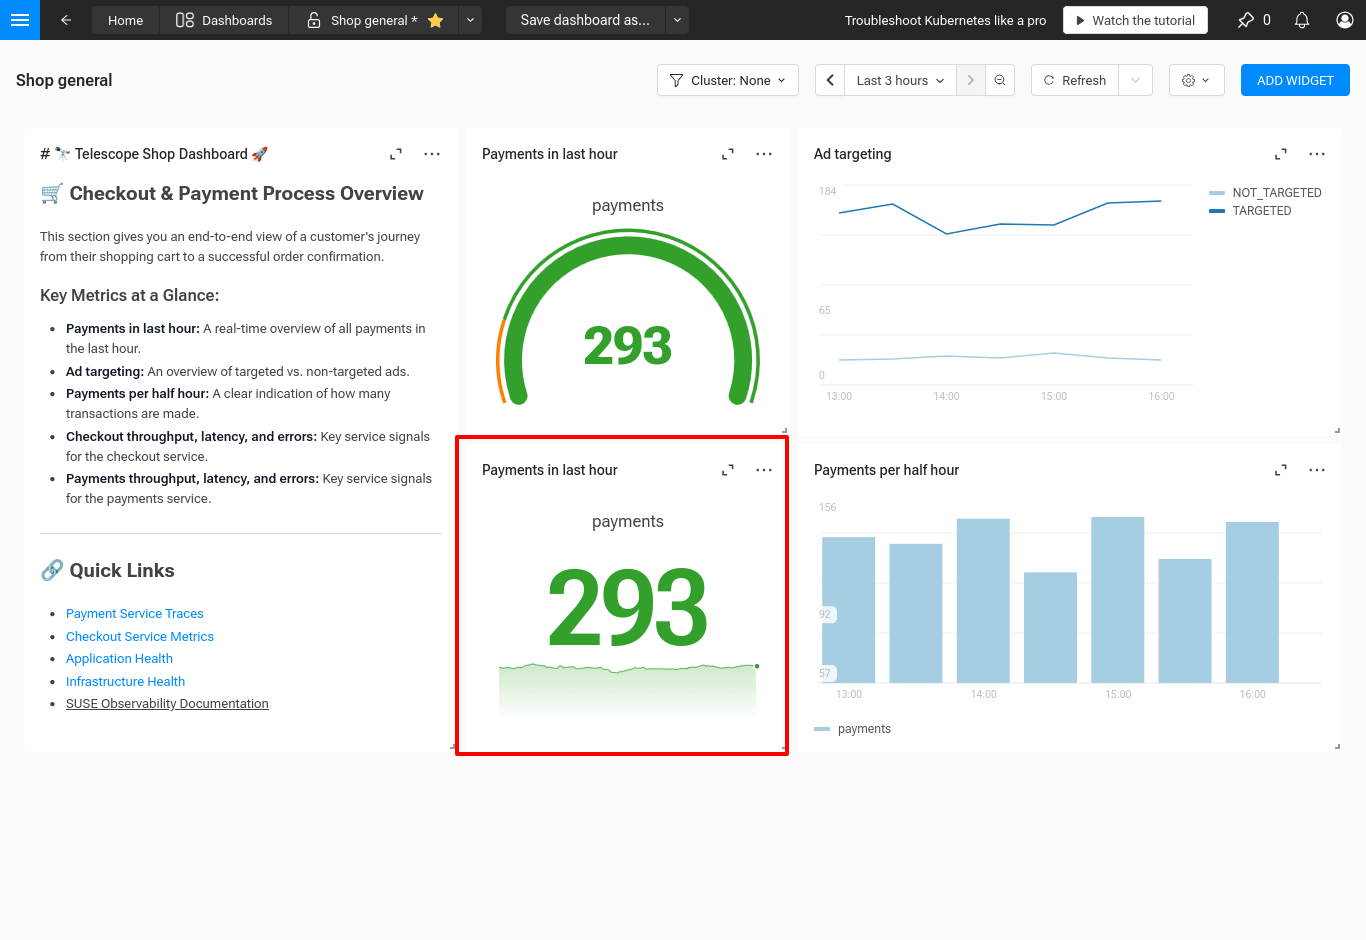This screenshot has height=940, width=1366.
Task: Open the hamburger main menu
Action: point(19,20)
